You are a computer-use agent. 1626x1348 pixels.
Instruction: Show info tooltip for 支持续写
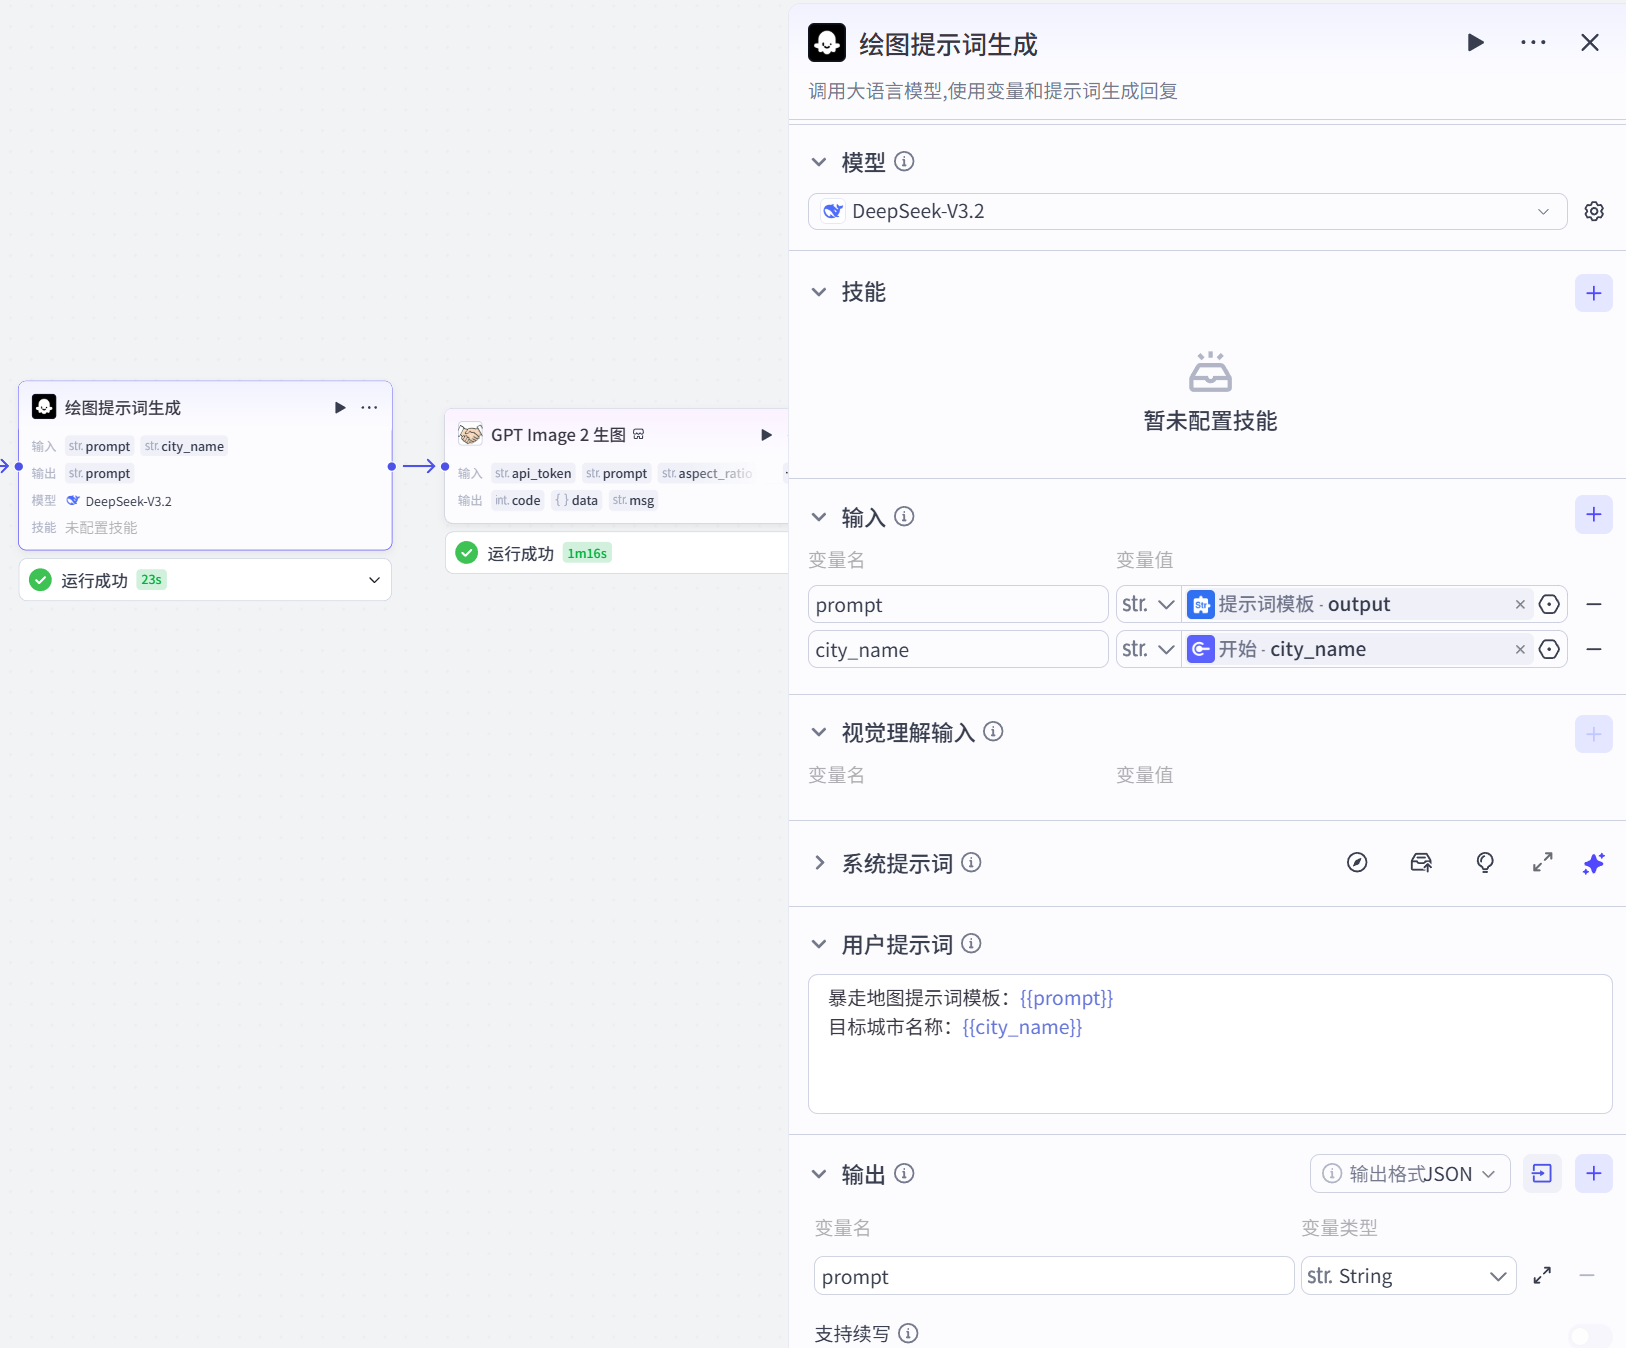click(x=908, y=1333)
